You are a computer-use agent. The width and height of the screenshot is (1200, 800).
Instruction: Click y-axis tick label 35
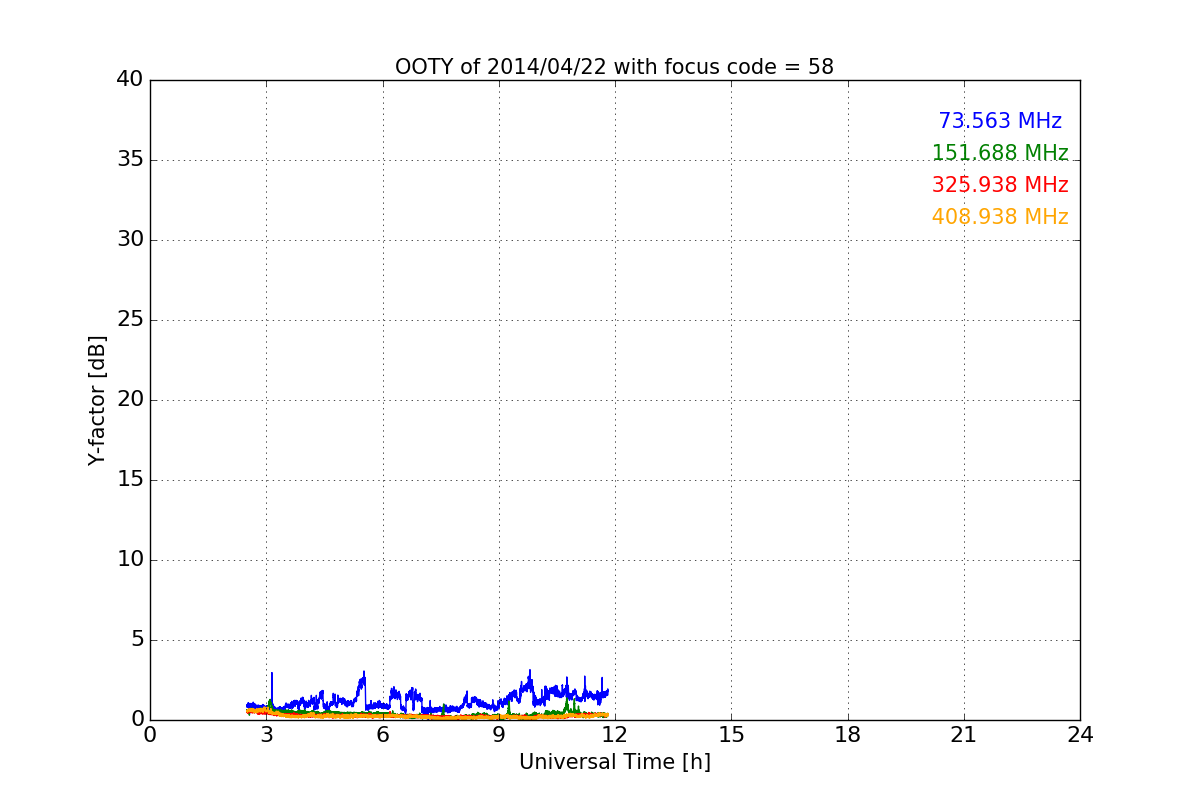(x=130, y=159)
